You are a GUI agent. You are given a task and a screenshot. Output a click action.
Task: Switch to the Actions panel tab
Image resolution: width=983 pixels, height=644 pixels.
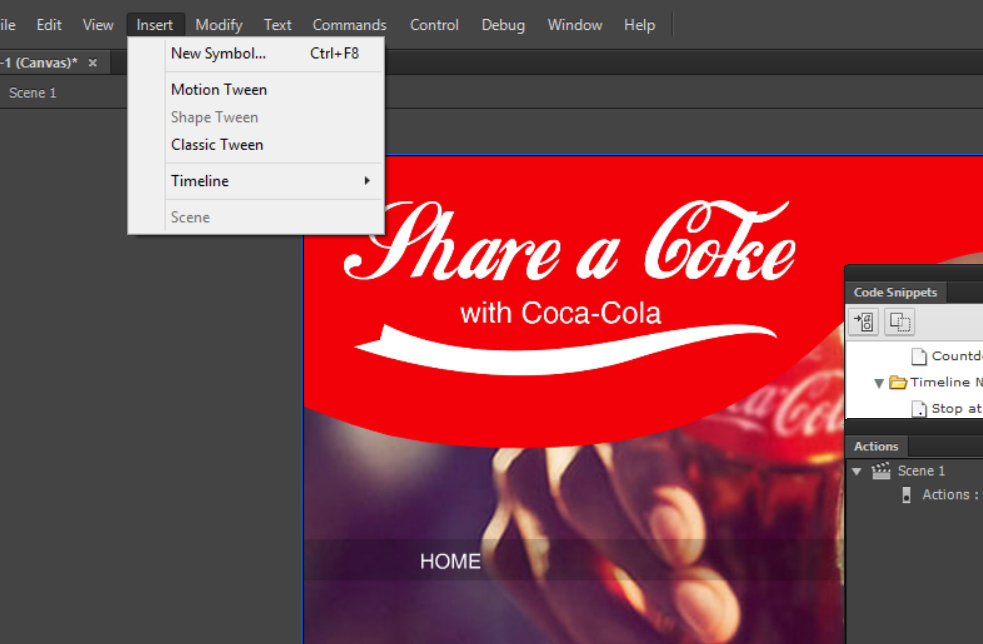876,446
